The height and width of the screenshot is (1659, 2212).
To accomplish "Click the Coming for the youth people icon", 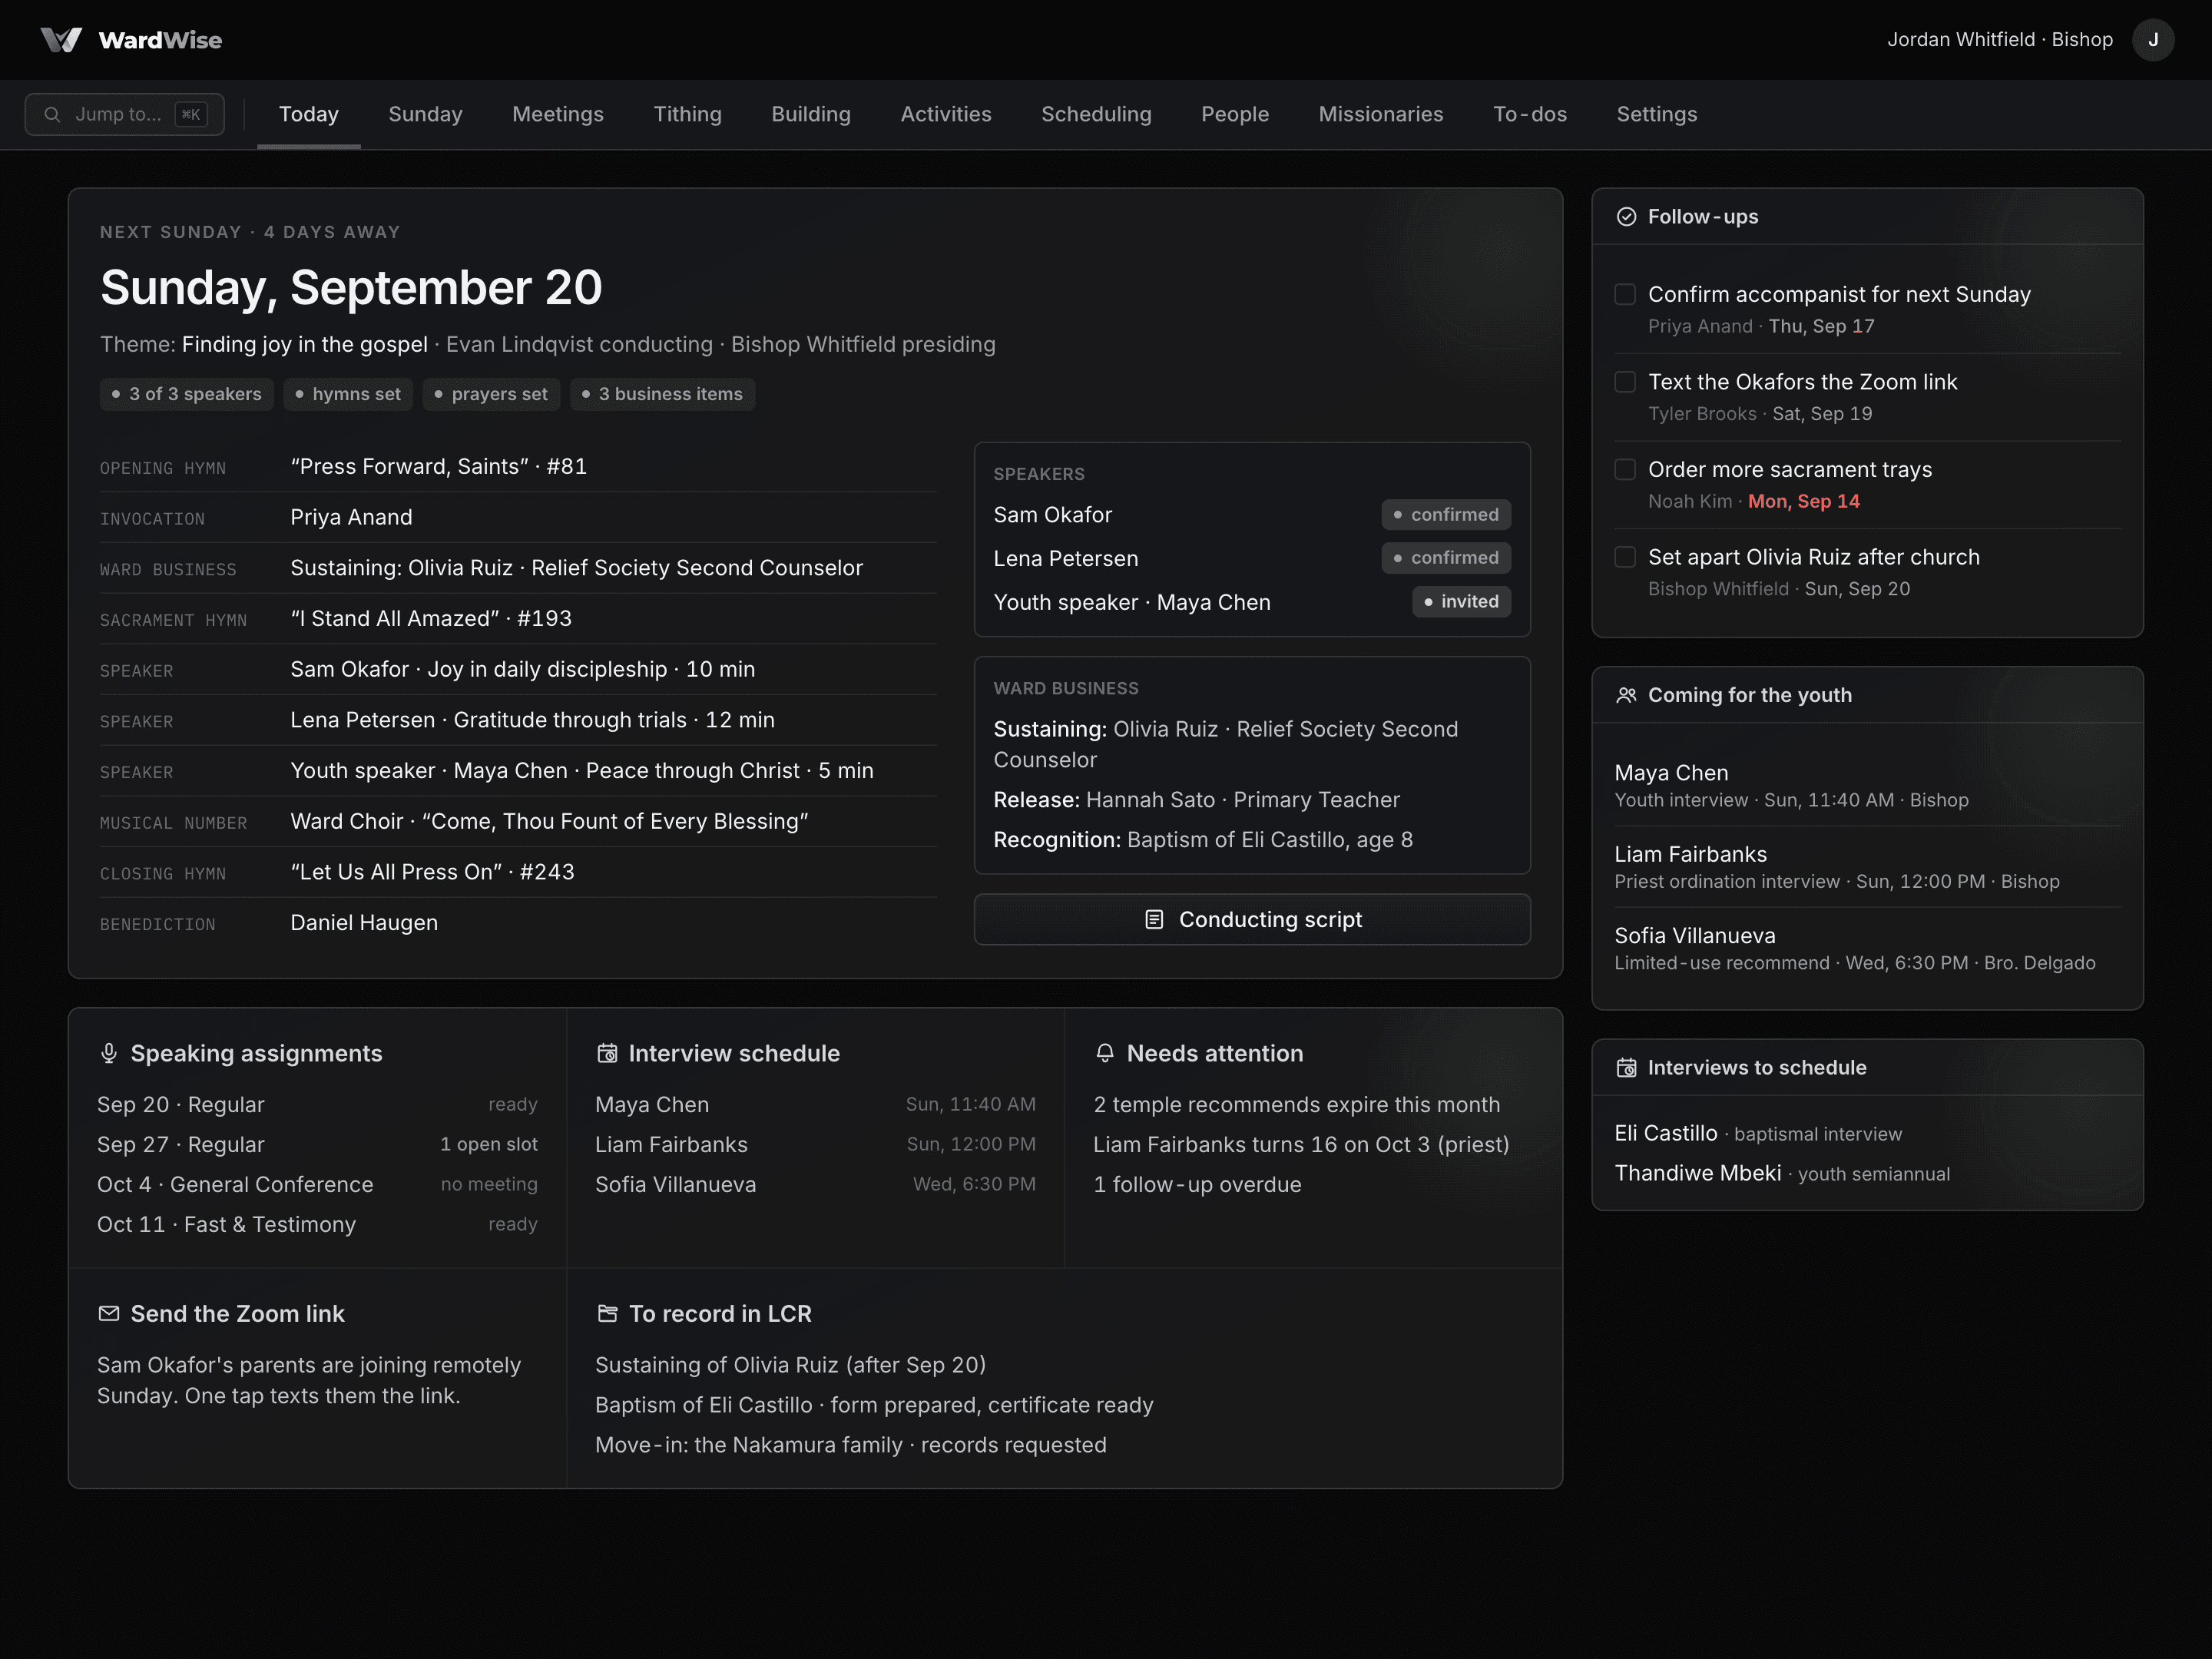I will click(1626, 695).
